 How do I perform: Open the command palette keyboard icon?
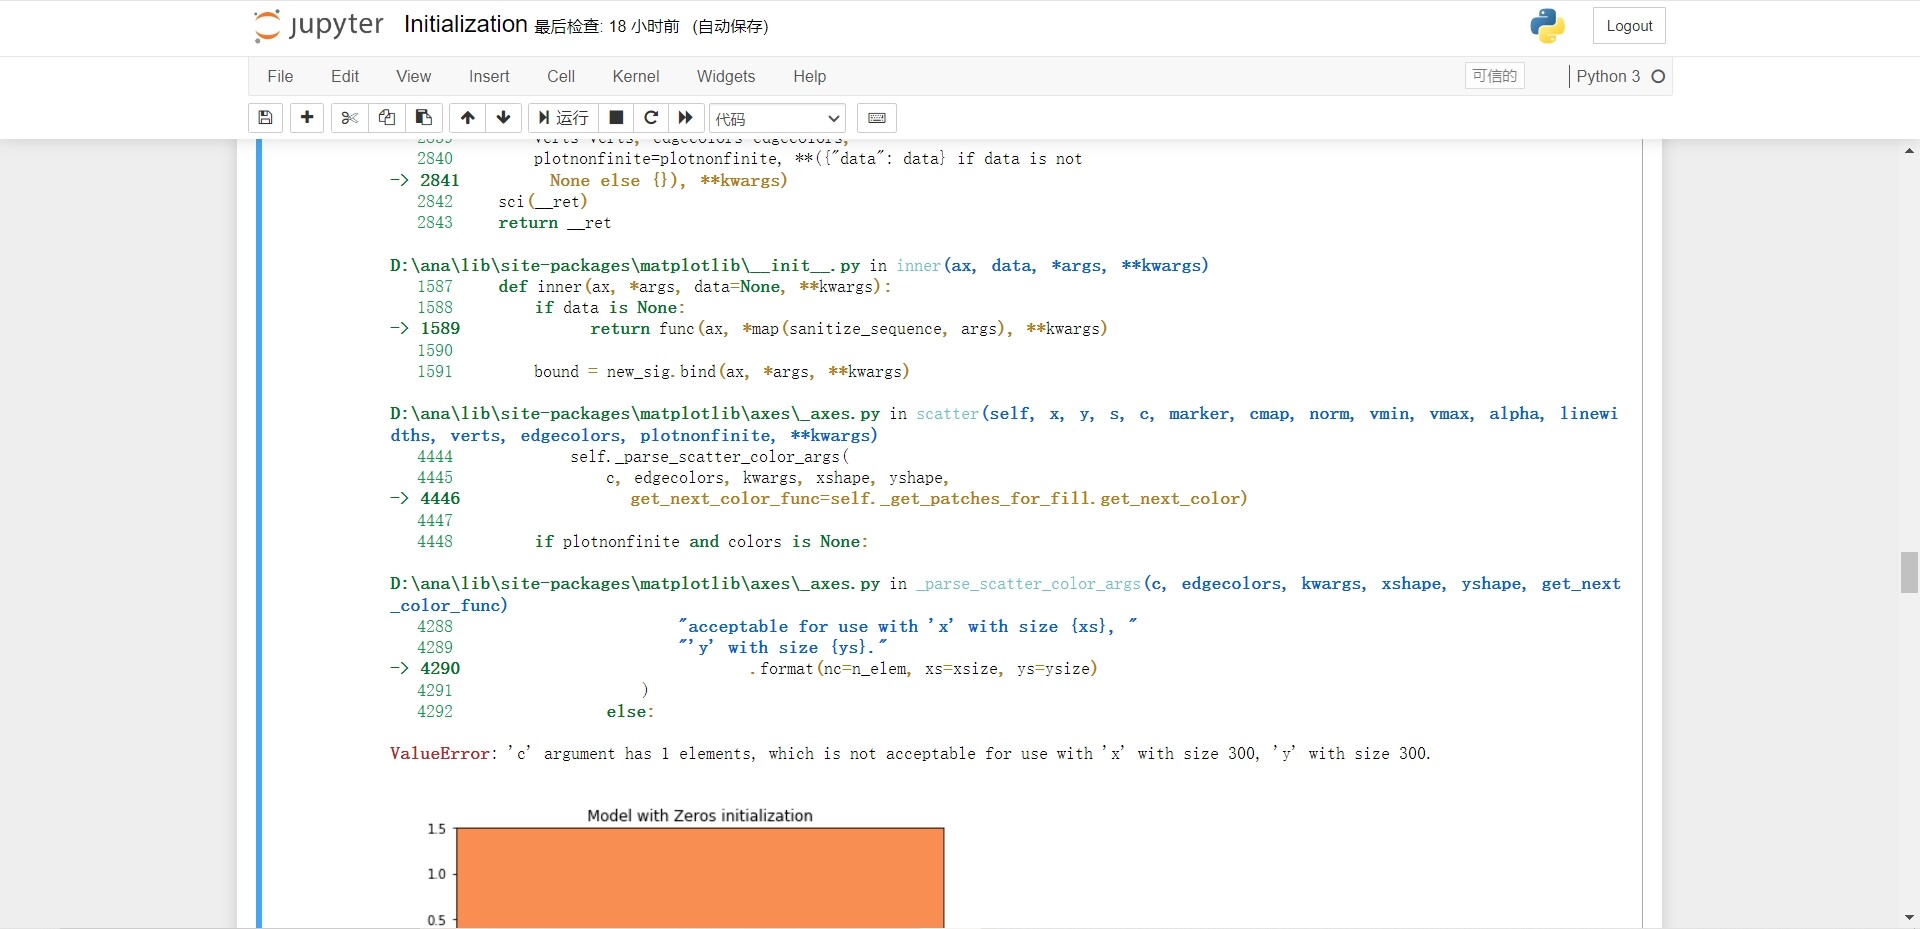(877, 118)
